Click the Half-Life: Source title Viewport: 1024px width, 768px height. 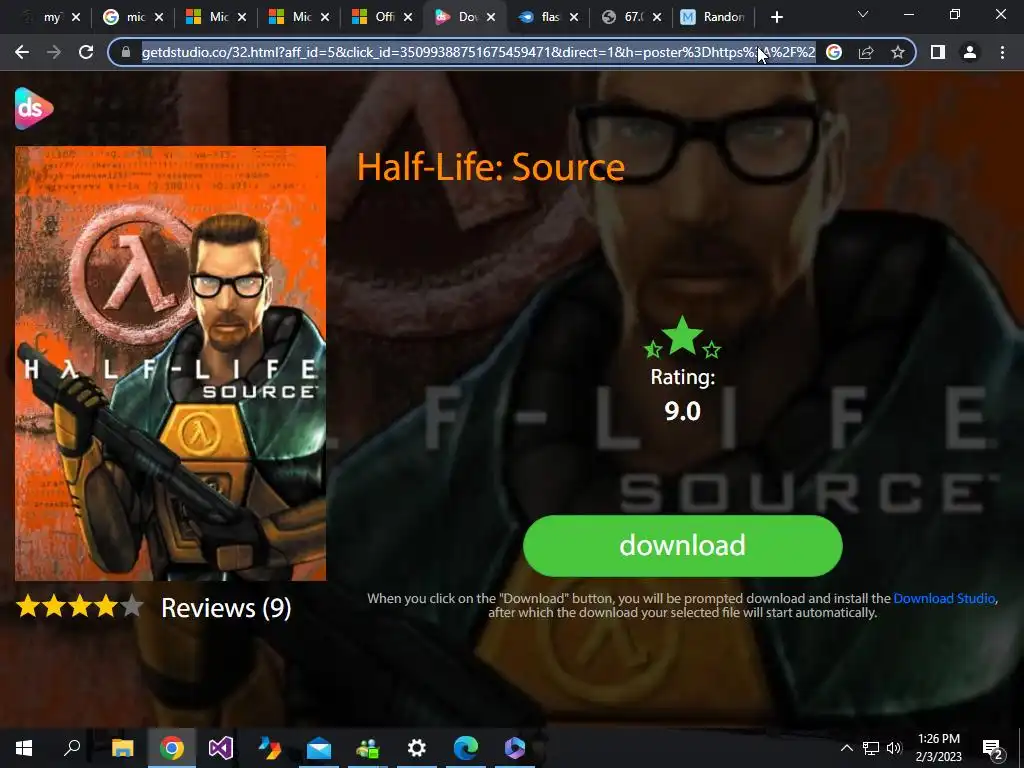point(490,167)
